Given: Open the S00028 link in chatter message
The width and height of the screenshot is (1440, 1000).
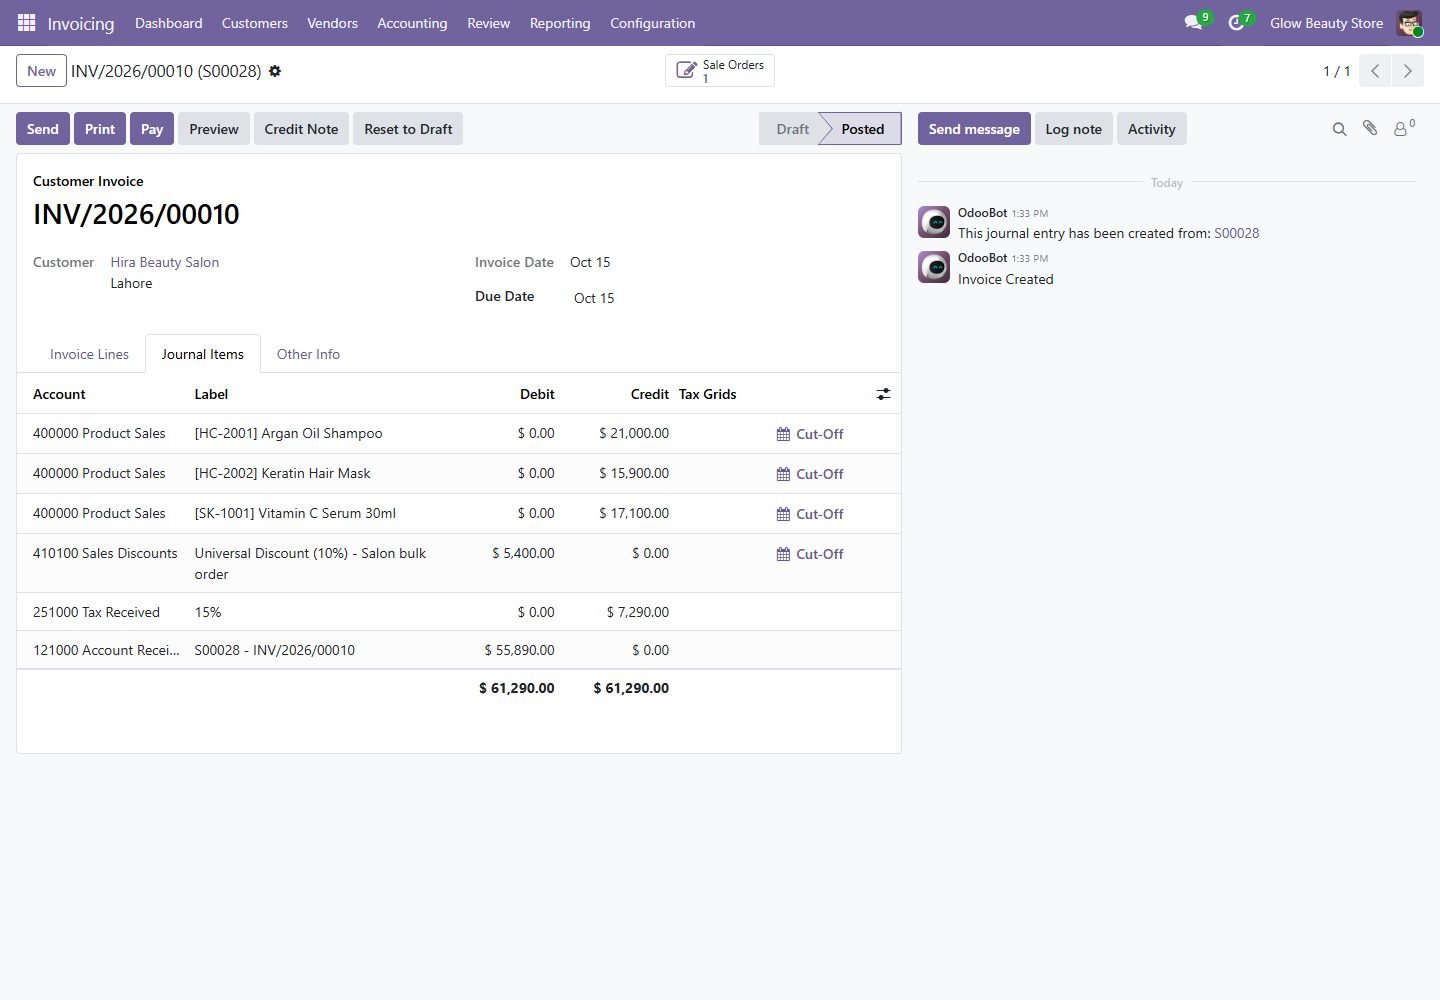Looking at the screenshot, I should point(1237,233).
